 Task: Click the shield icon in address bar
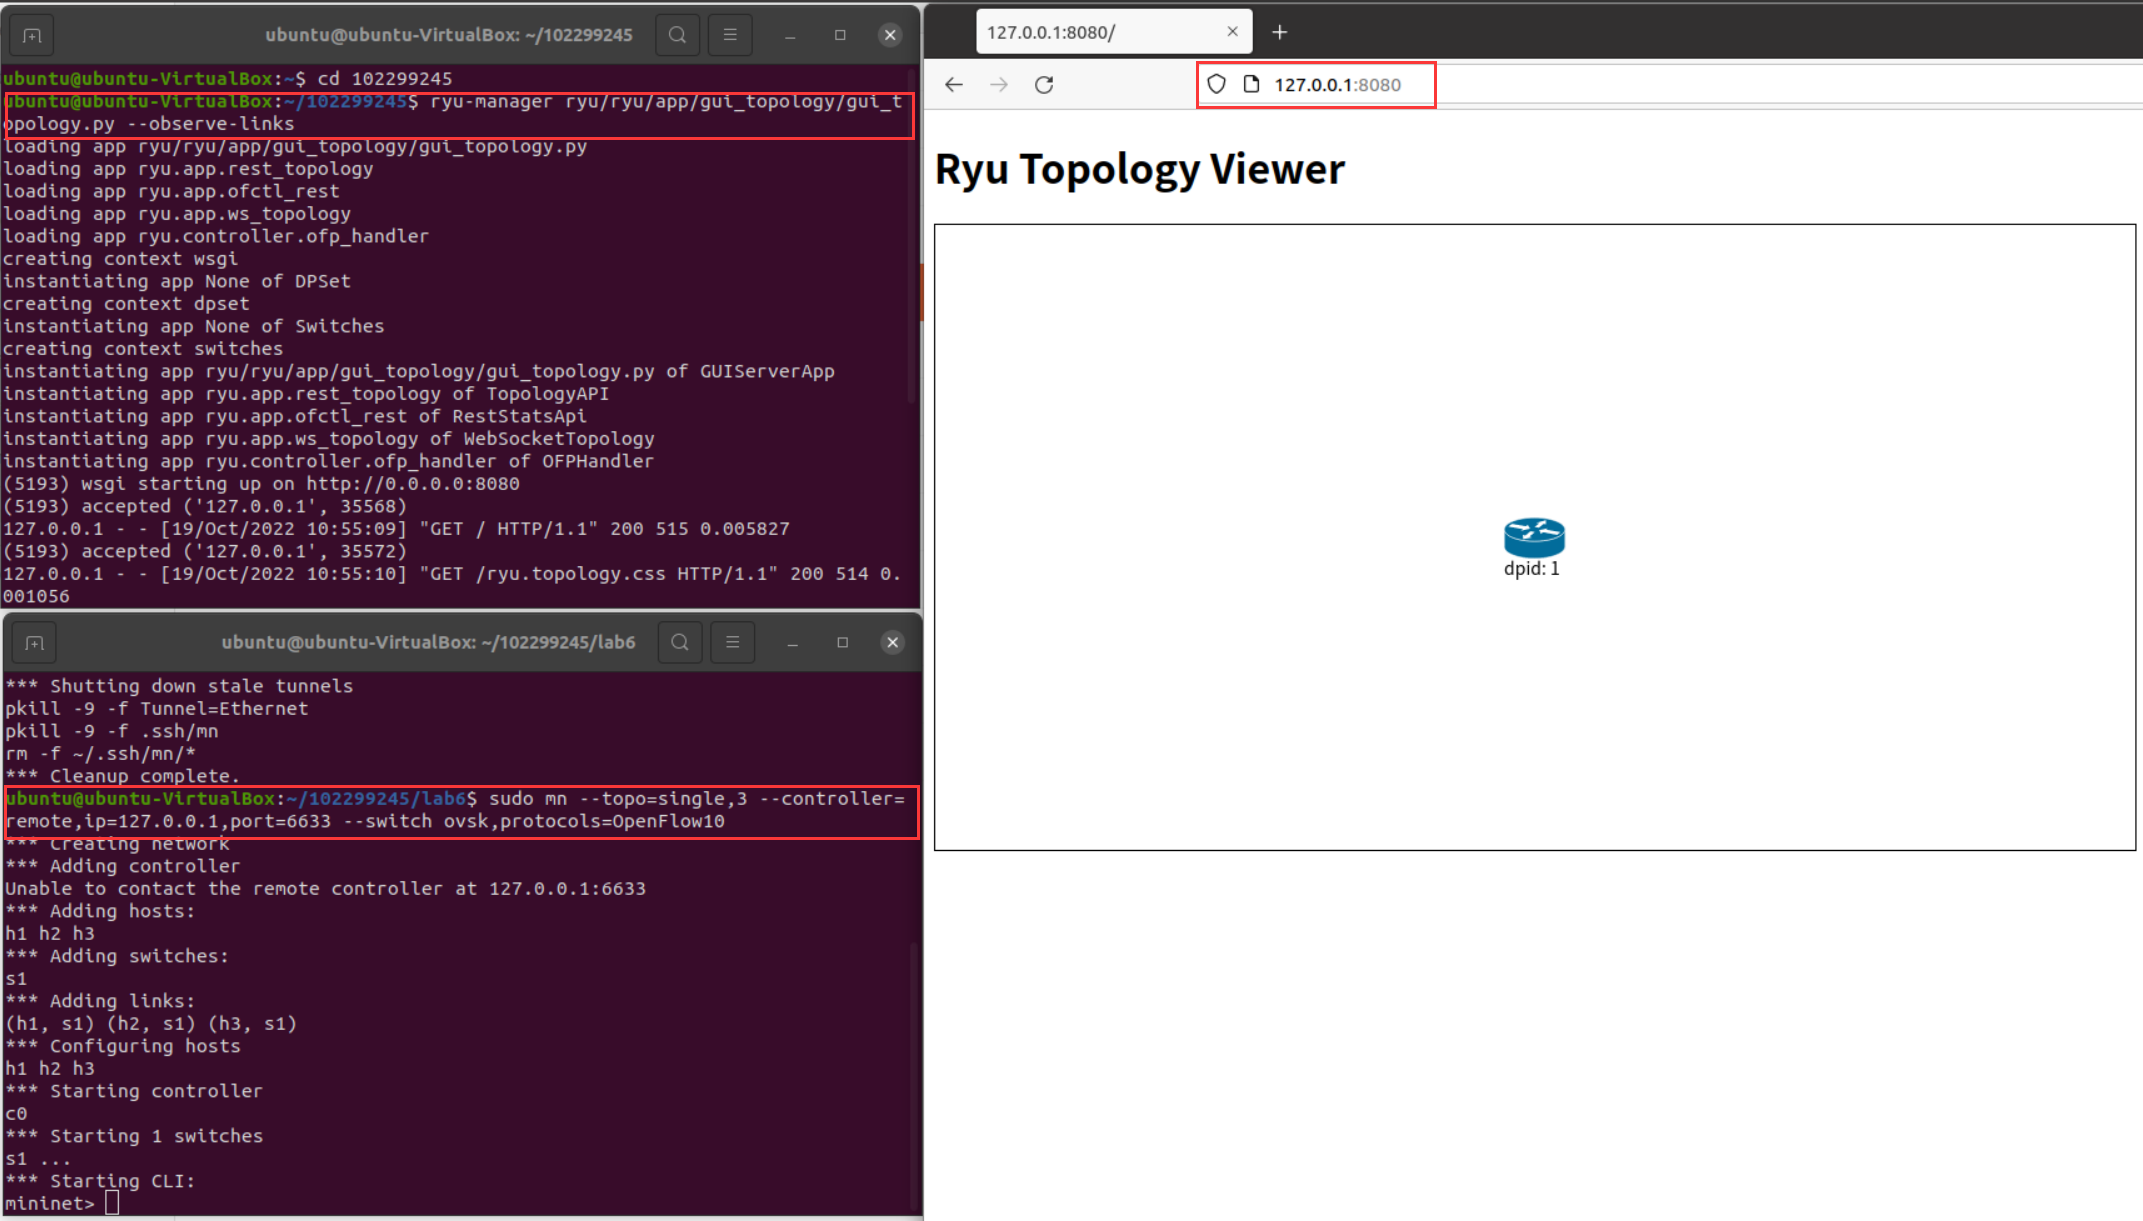point(1216,85)
